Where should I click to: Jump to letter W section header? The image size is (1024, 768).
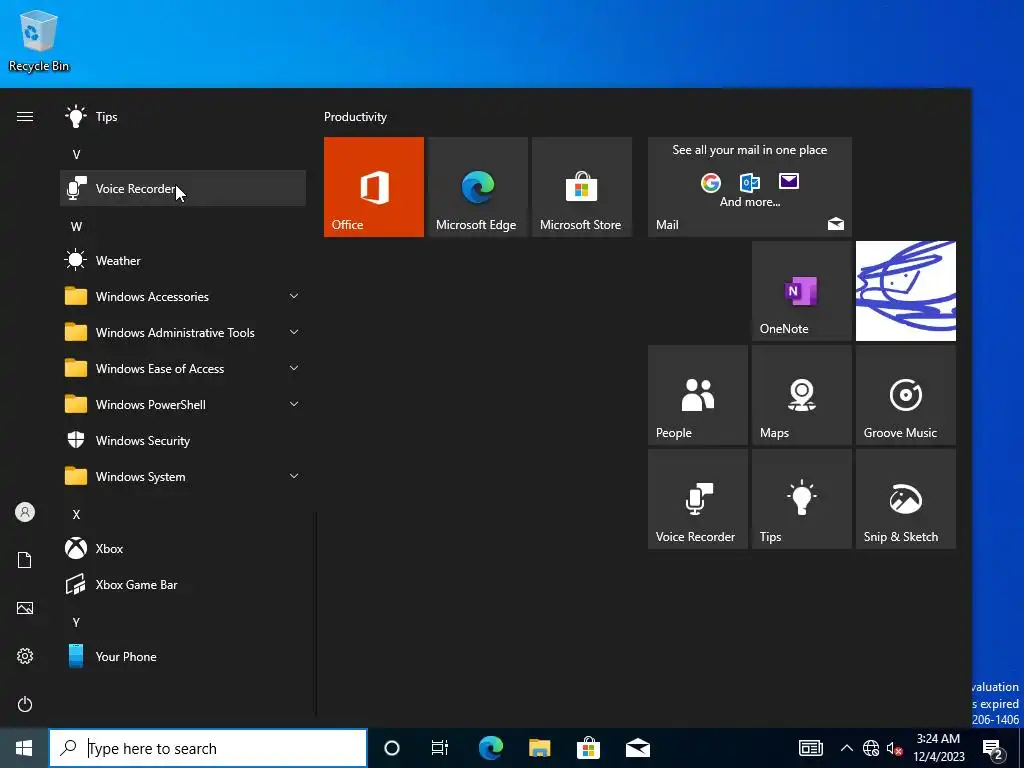click(x=76, y=227)
